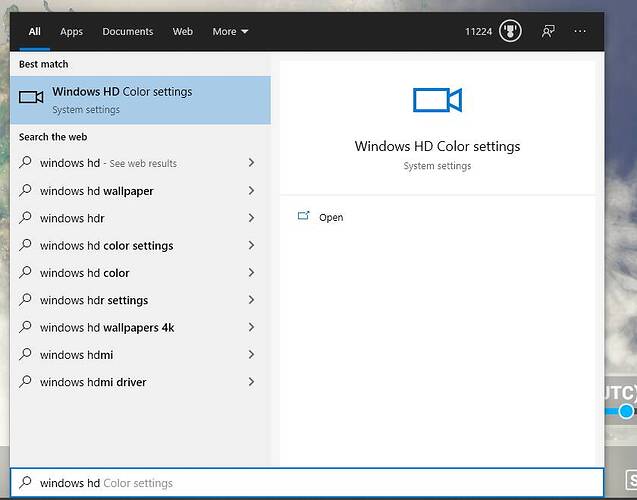Open the feedback person icon
This screenshot has width=637, height=500.
(x=548, y=31)
